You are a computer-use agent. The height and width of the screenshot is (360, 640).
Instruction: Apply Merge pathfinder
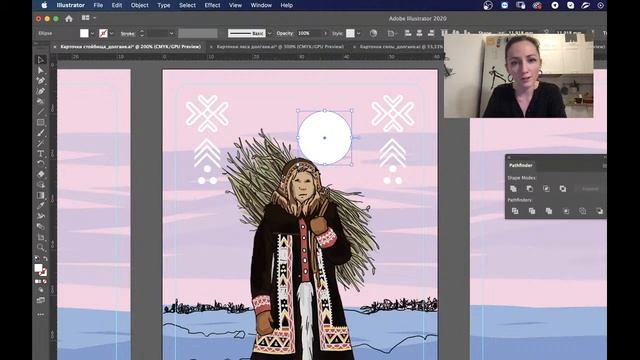pos(549,211)
